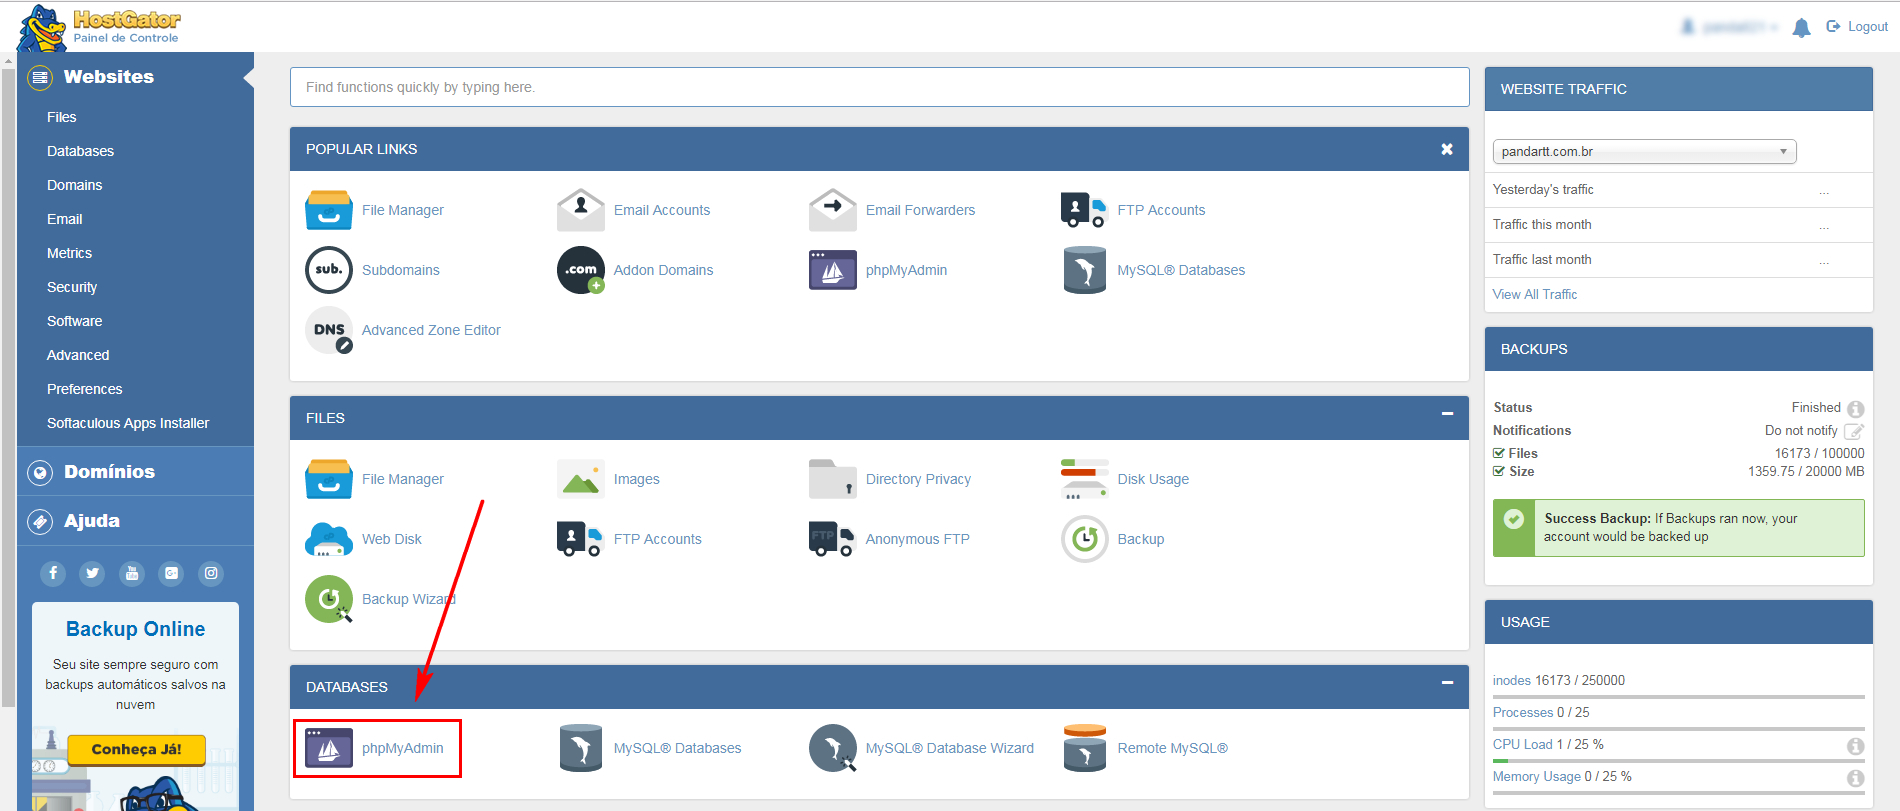Open phpMyAdmin icon in Popular Links
This screenshot has width=1900, height=811.
833,270
